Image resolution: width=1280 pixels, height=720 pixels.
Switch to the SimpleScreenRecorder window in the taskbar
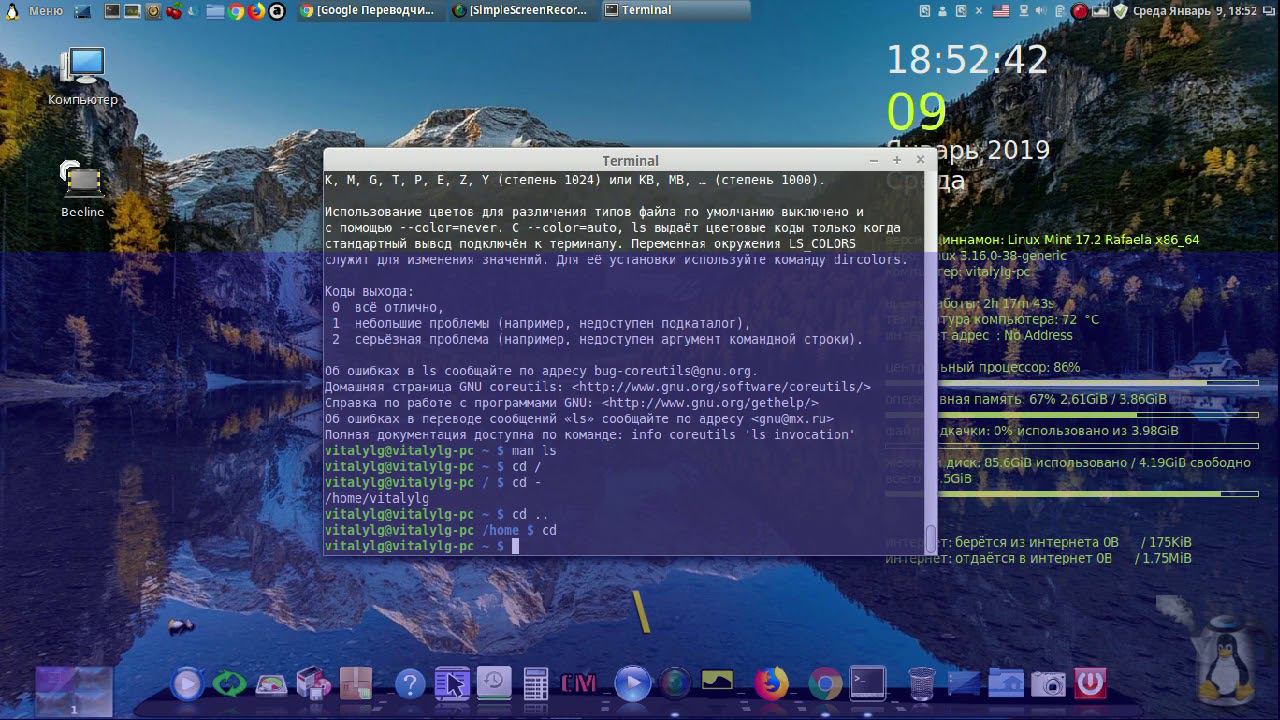[x=521, y=11]
